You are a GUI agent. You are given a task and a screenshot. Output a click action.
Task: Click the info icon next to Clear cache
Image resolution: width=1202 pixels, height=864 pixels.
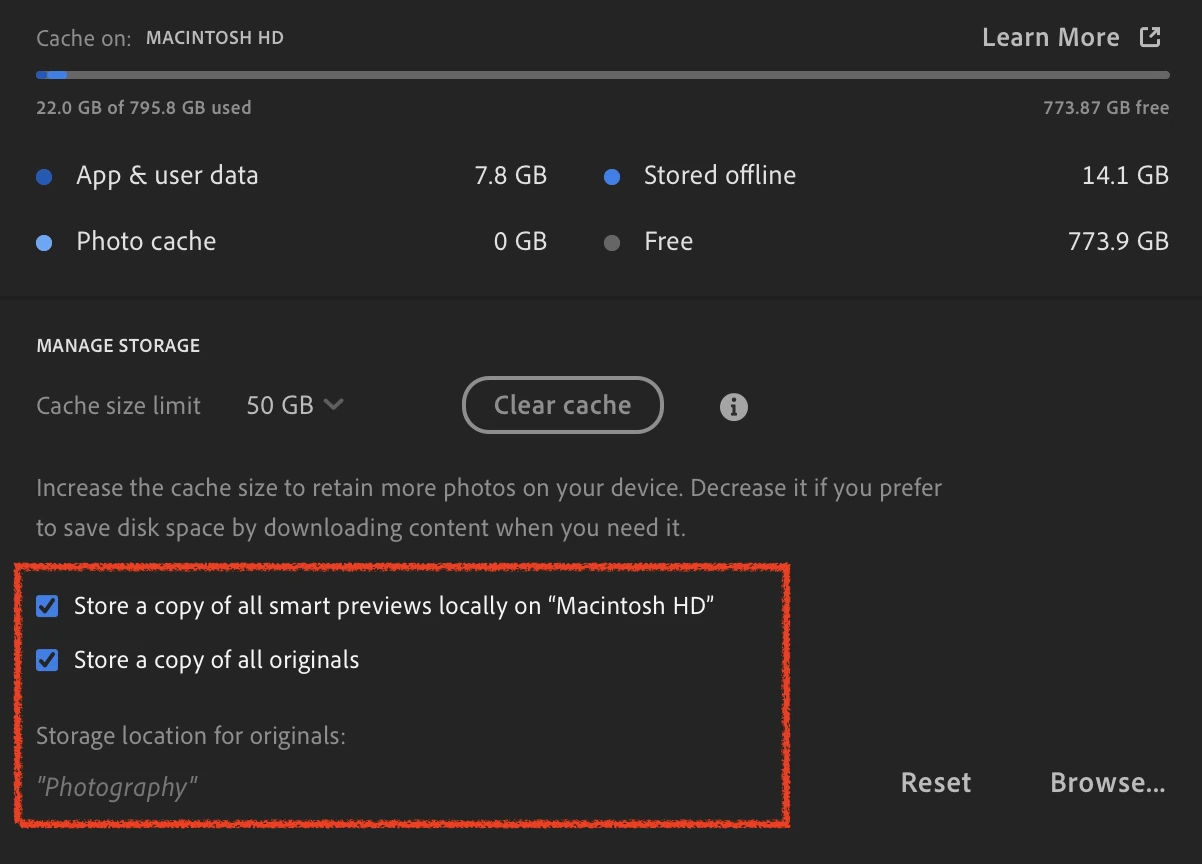tap(733, 406)
